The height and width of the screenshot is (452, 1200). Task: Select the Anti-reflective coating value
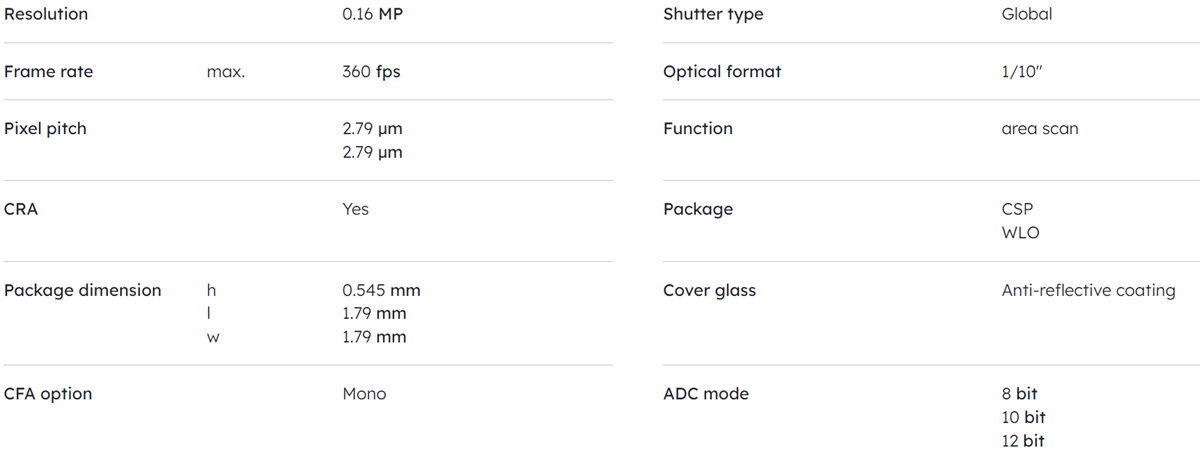coord(1088,290)
